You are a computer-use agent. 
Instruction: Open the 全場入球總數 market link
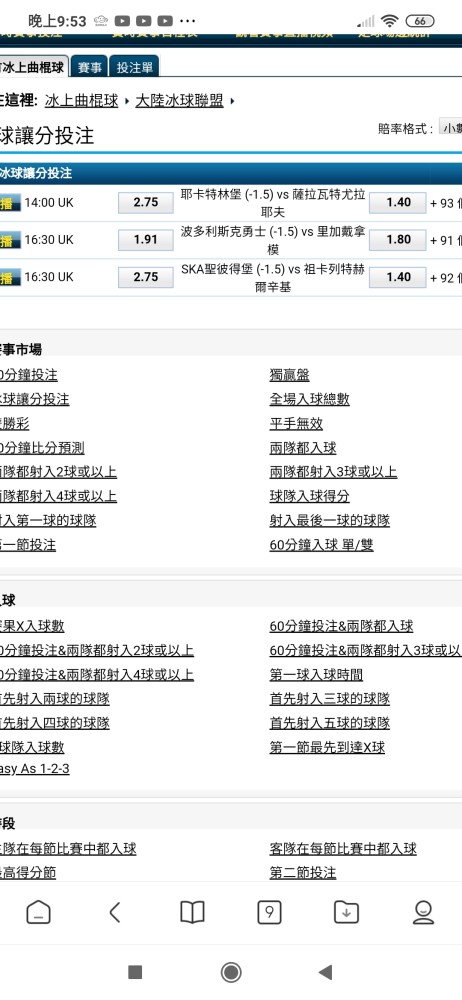[x=309, y=399]
